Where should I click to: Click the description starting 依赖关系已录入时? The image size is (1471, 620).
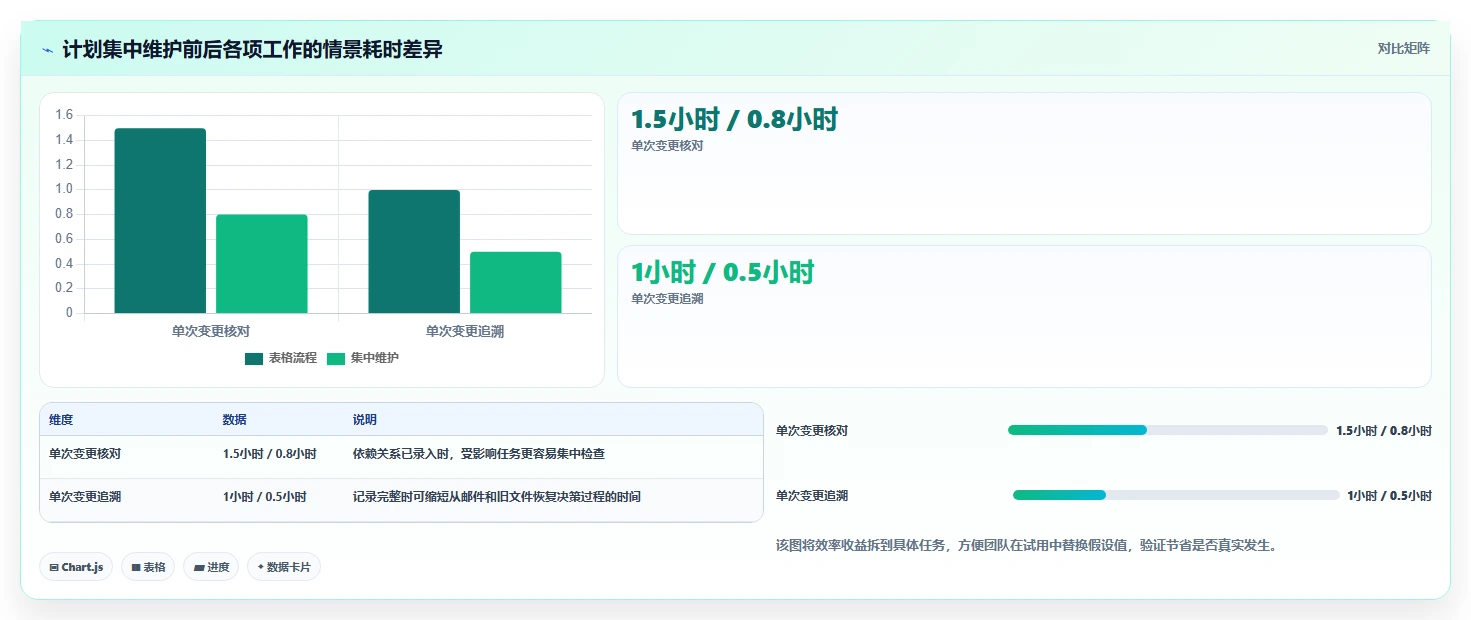[479, 454]
